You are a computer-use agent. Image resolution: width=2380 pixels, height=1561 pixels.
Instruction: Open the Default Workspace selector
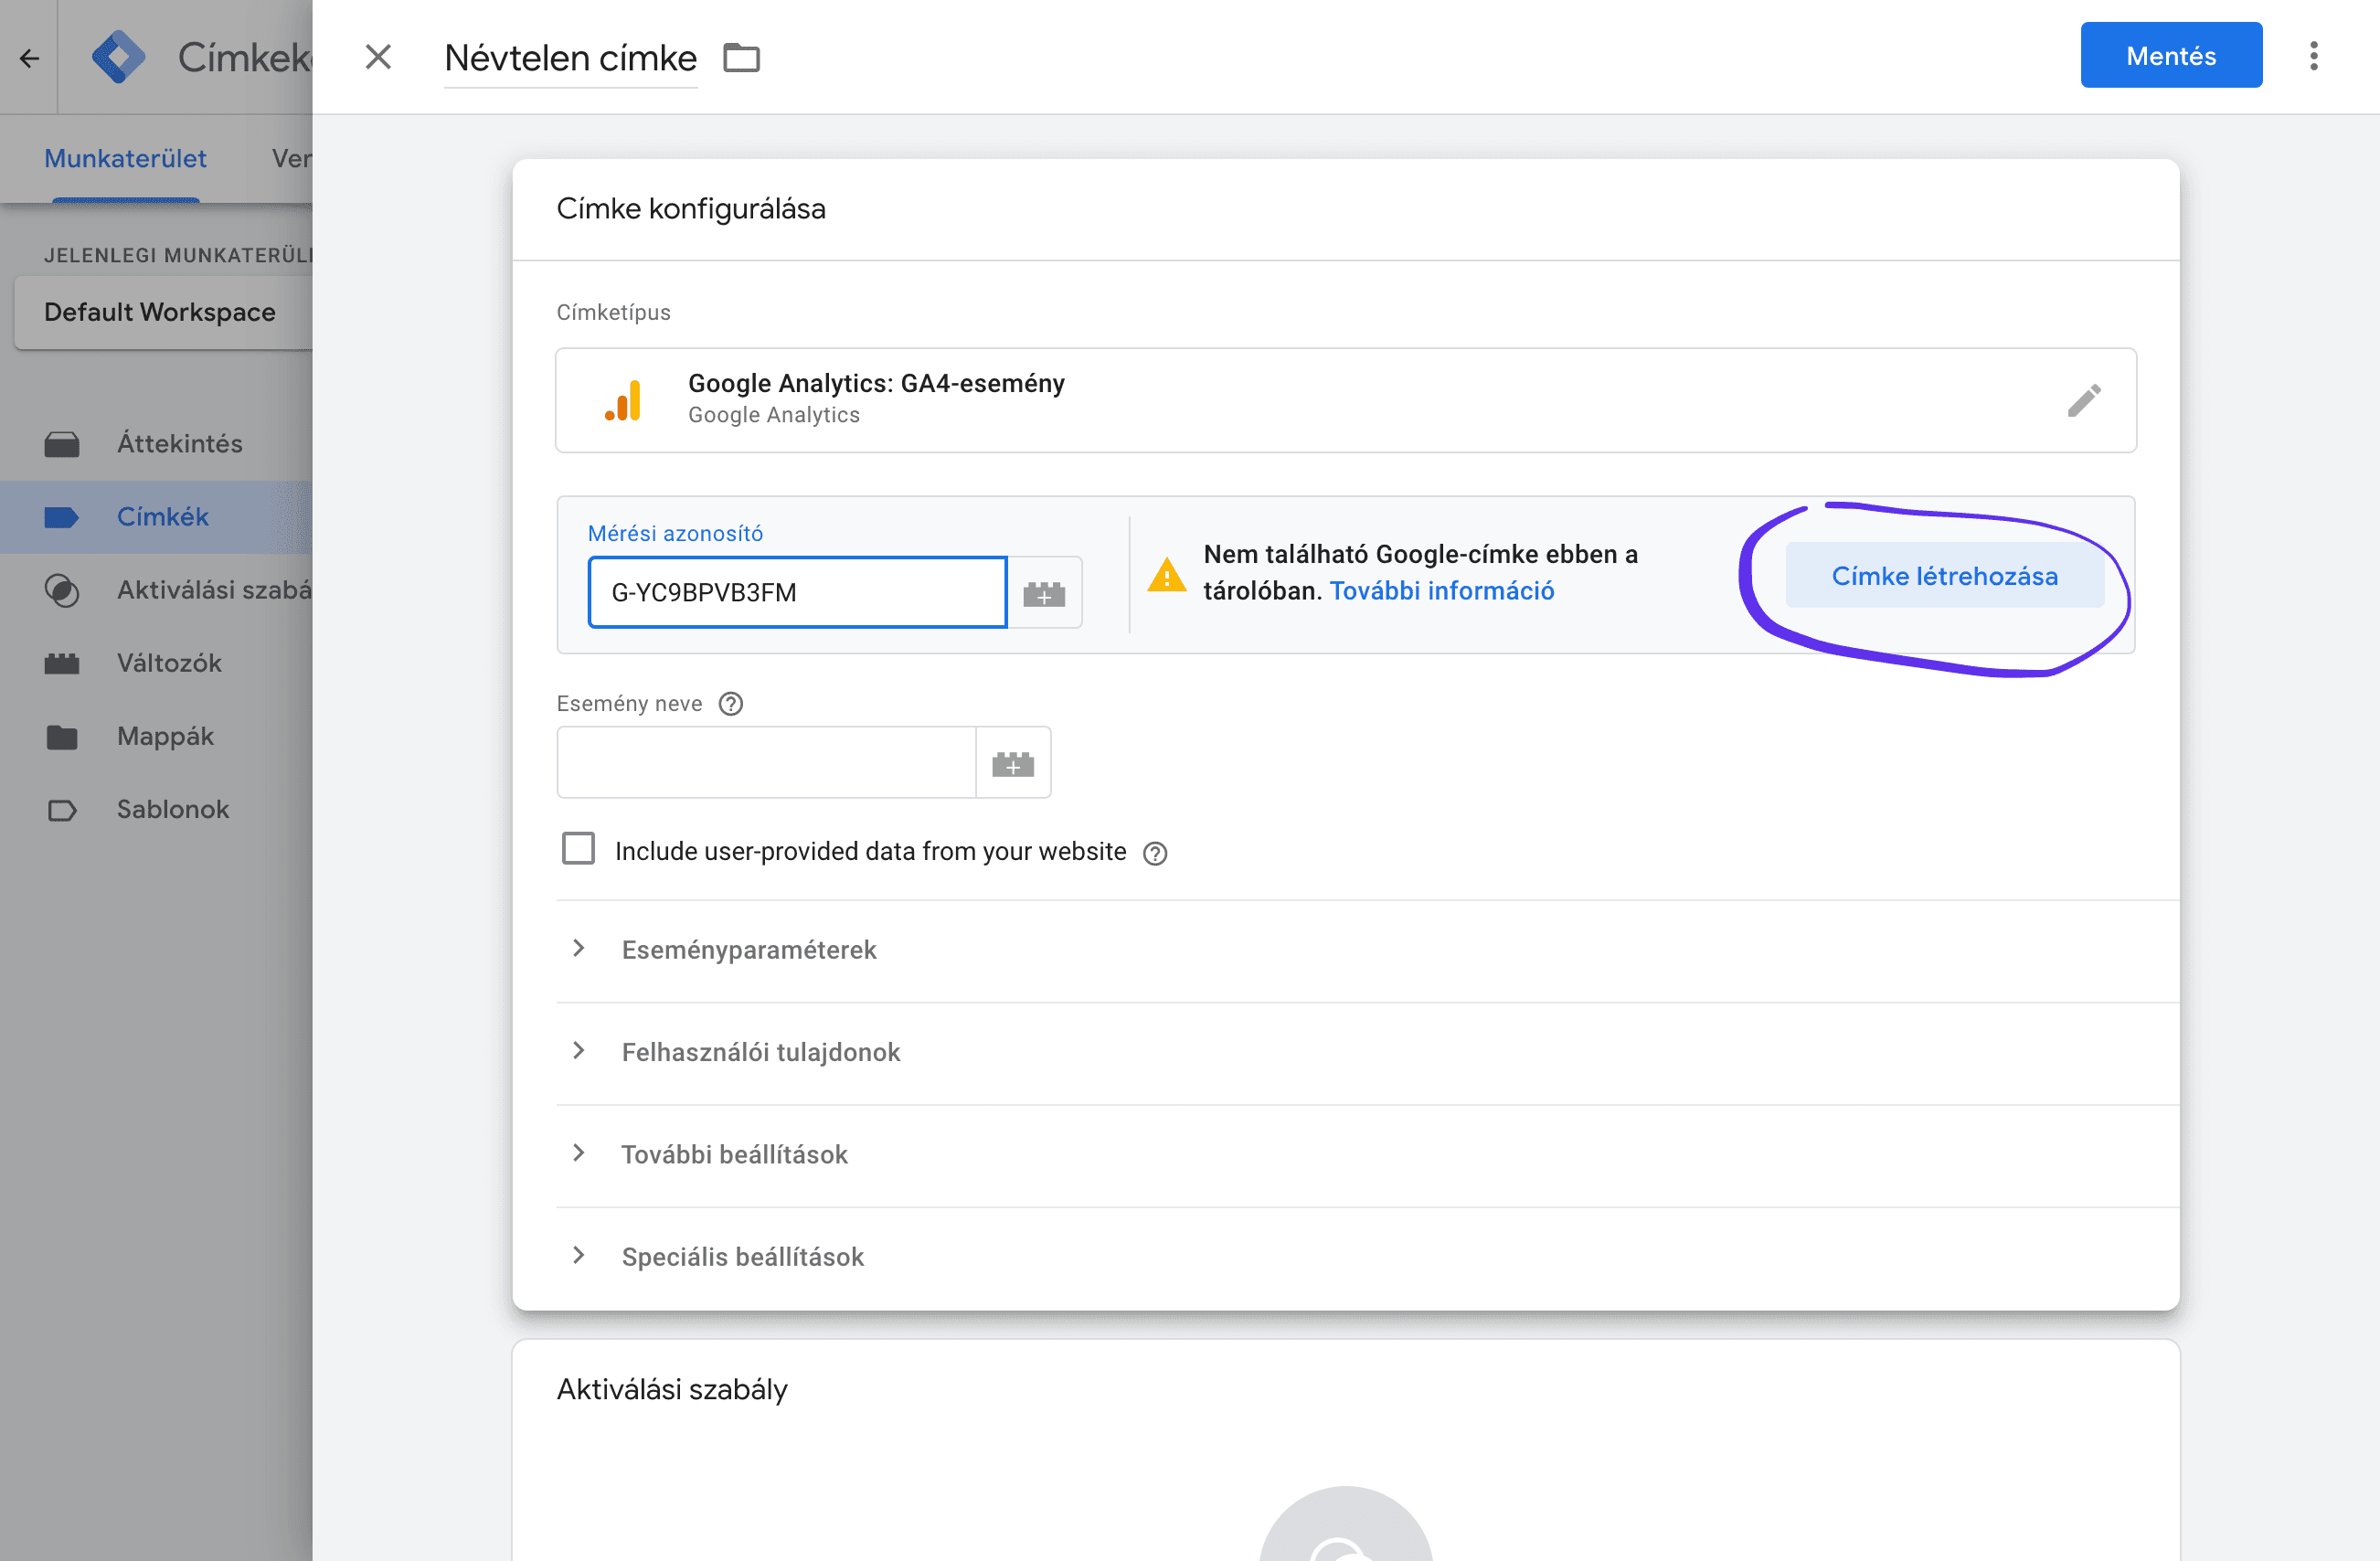coord(164,313)
